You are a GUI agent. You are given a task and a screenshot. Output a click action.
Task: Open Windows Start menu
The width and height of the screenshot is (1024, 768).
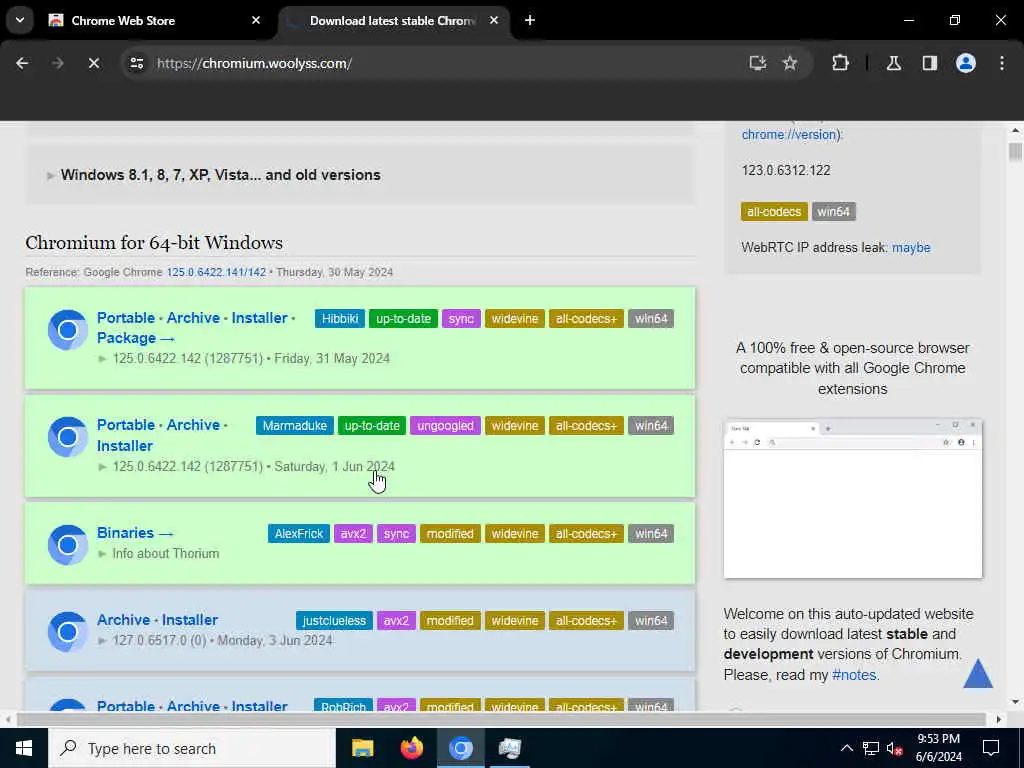(24, 748)
